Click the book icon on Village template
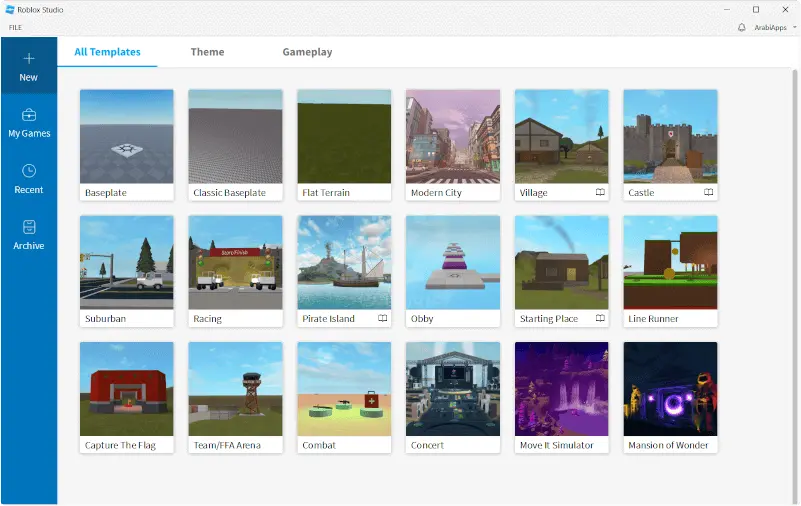This screenshot has height=506, width=801. (x=600, y=192)
